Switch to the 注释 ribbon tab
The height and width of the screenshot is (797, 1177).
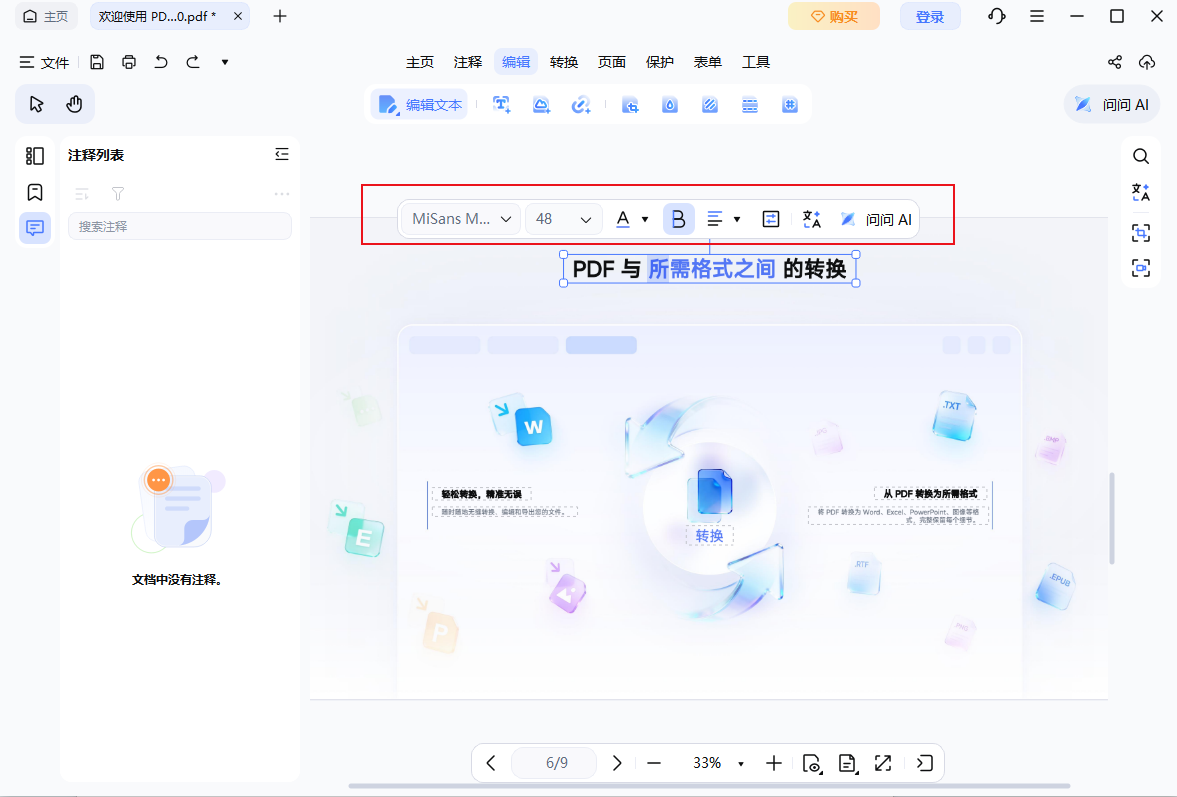468,62
